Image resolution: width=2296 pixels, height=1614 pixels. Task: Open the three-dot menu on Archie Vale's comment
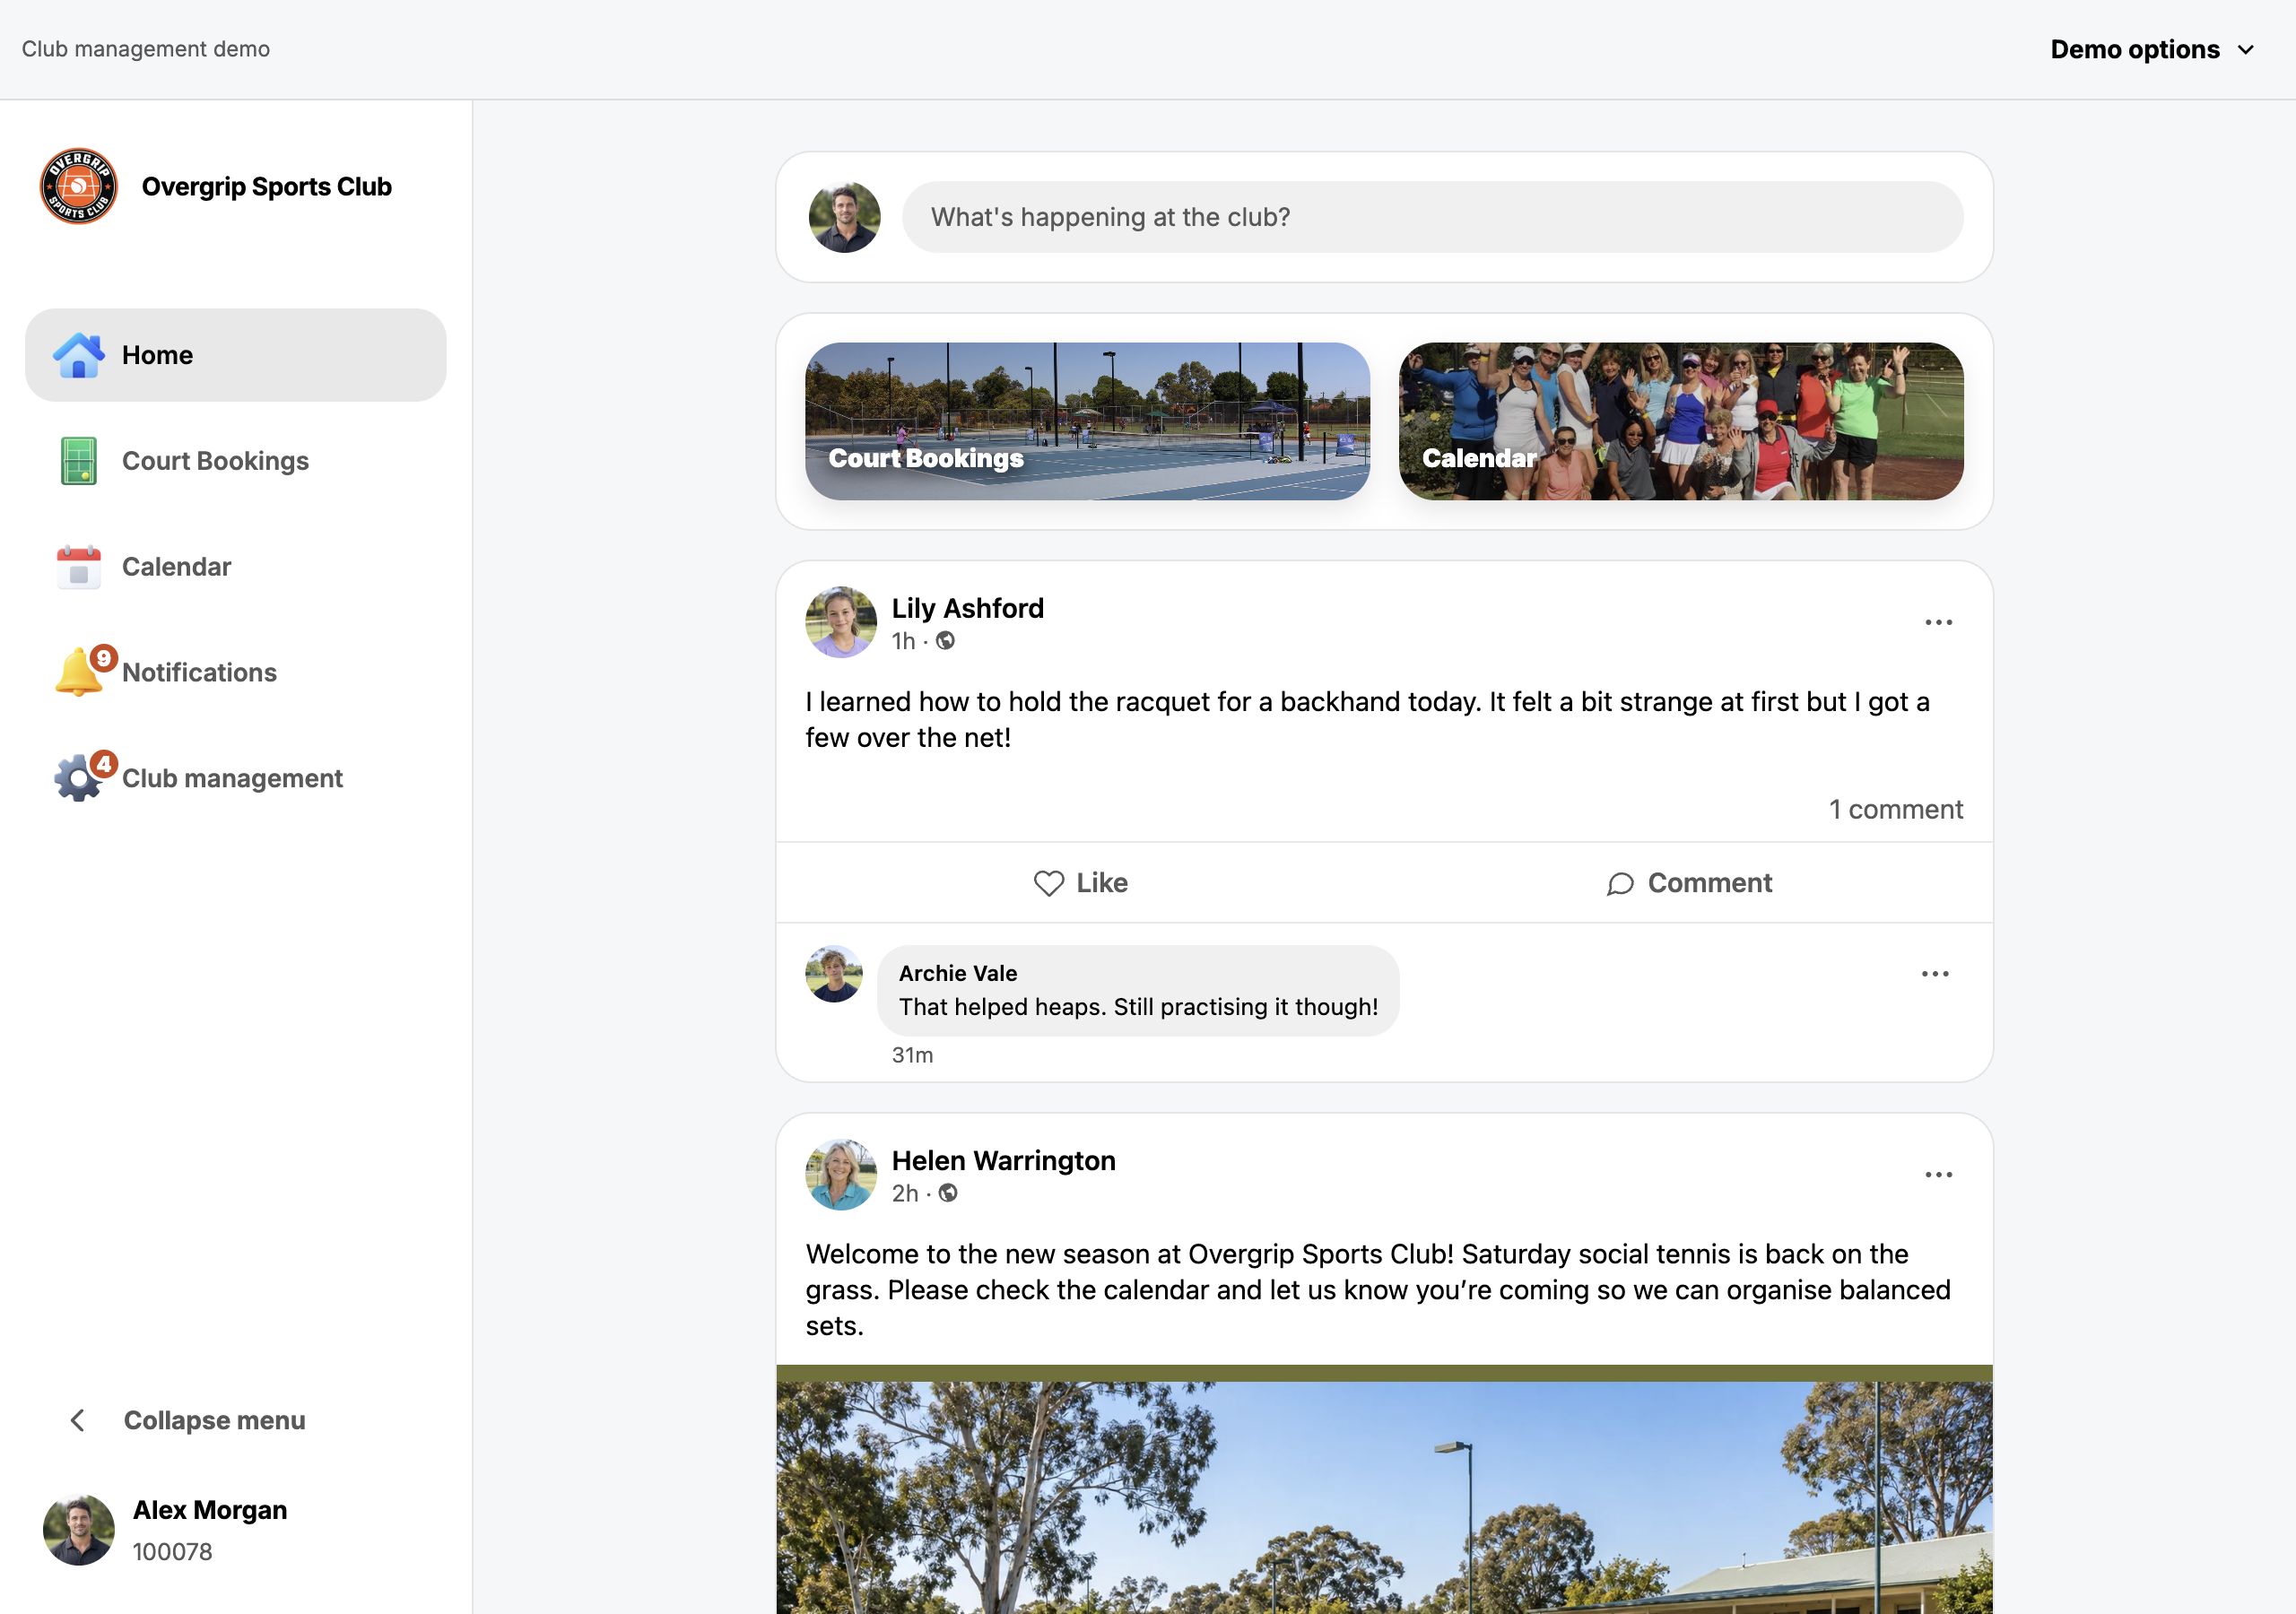(x=1935, y=974)
